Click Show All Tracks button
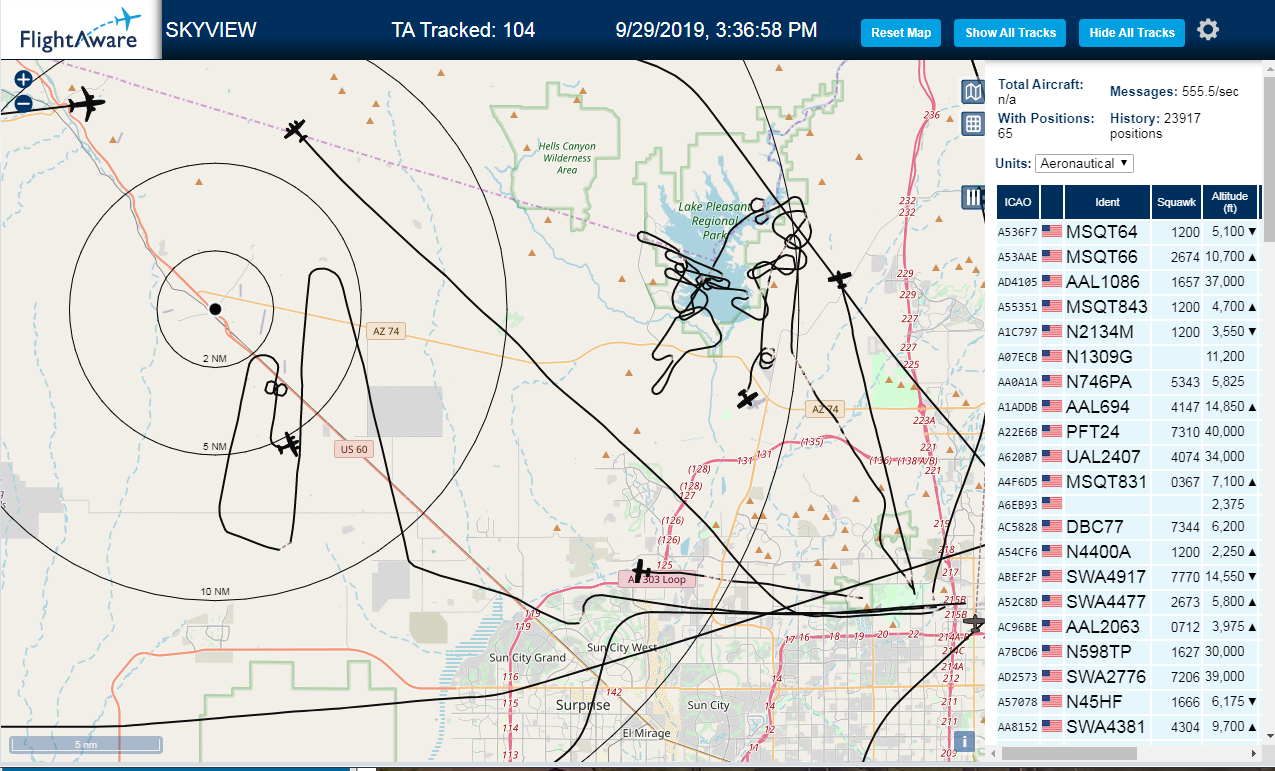 tap(1010, 33)
